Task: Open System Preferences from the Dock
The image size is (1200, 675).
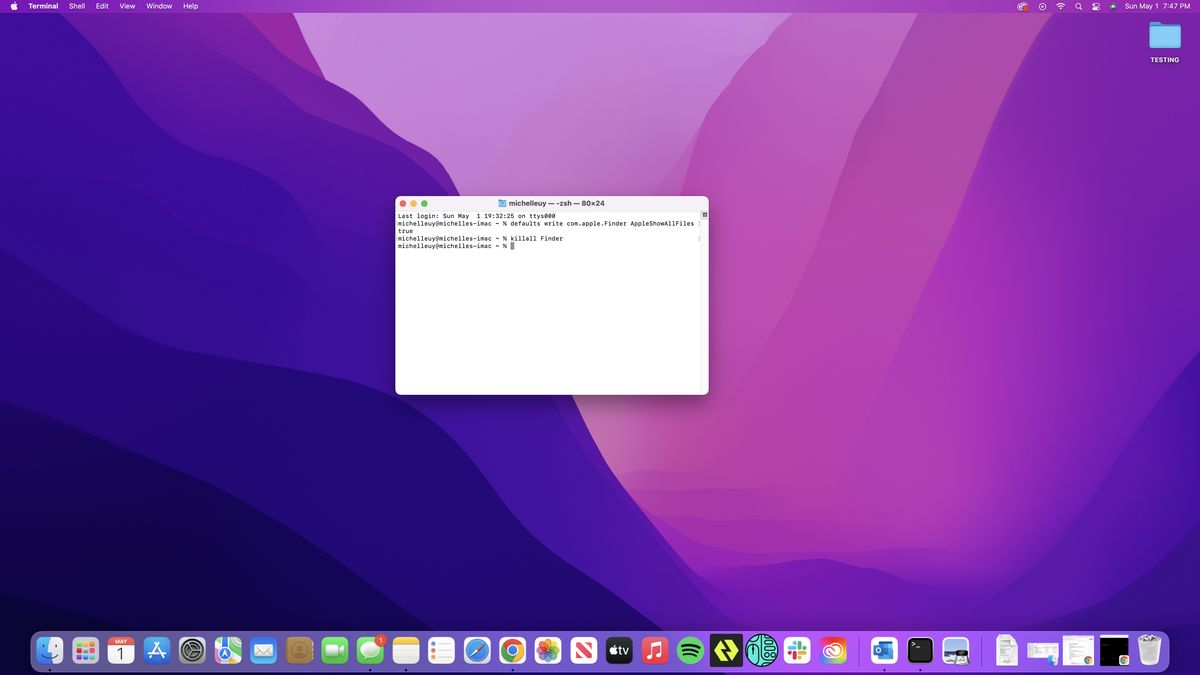Action: (191, 650)
